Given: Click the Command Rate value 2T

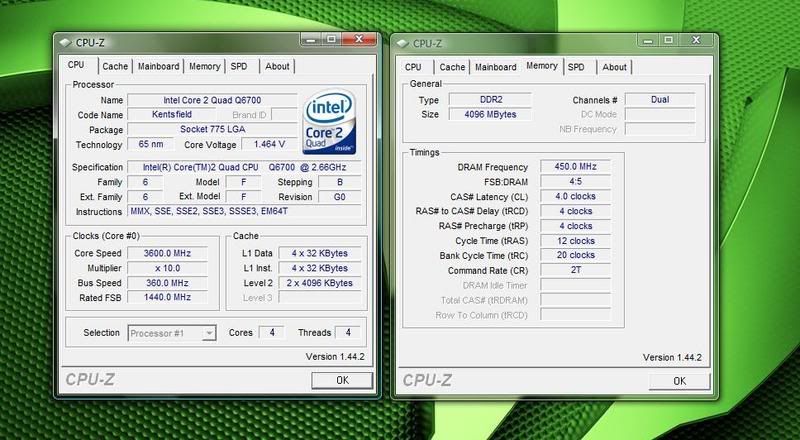Looking at the screenshot, I should point(575,270).
